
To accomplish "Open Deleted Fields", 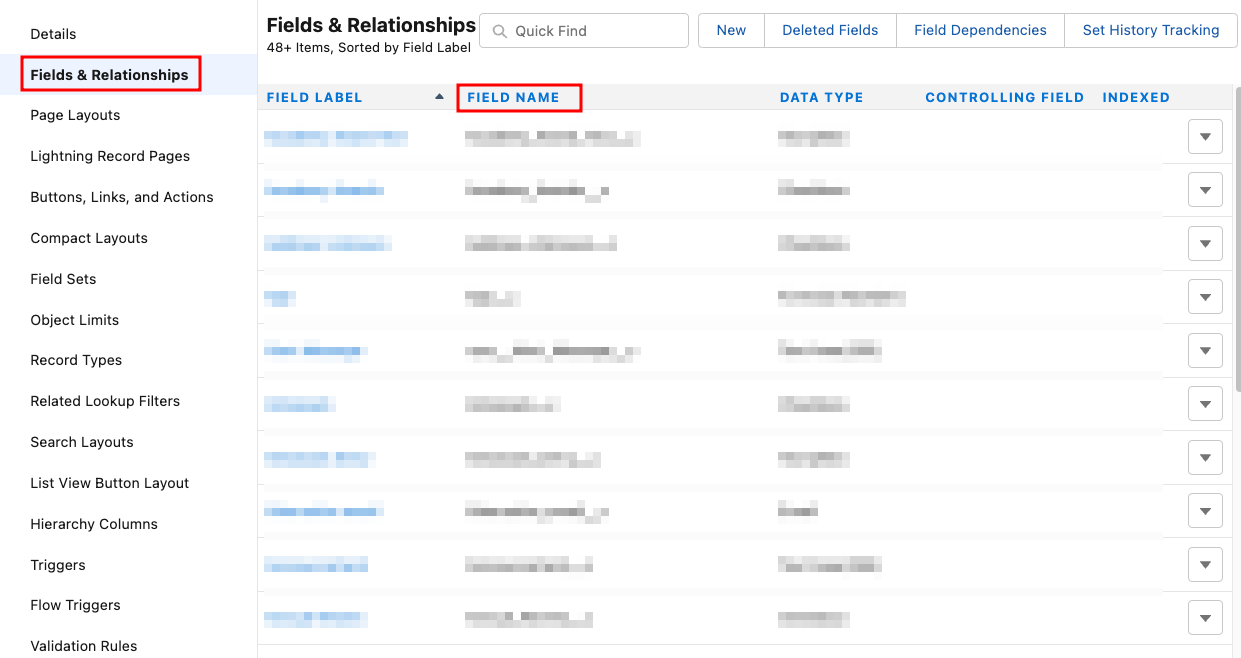I will (x=830, y=31).
